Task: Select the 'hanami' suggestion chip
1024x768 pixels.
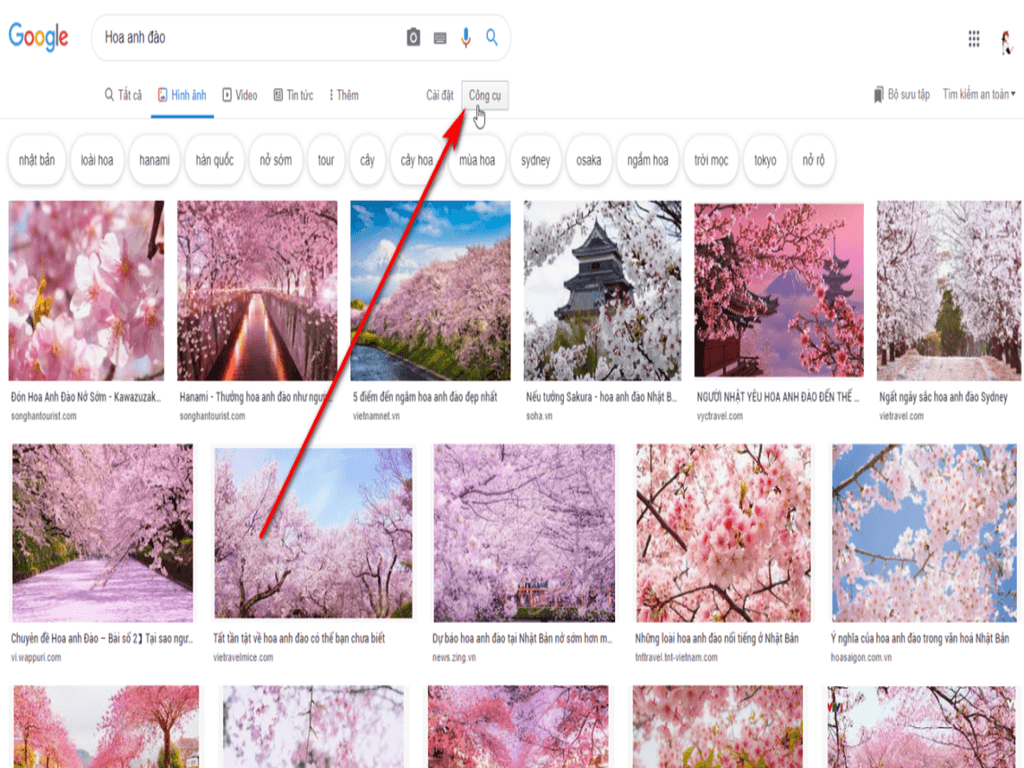Action: 154,160
